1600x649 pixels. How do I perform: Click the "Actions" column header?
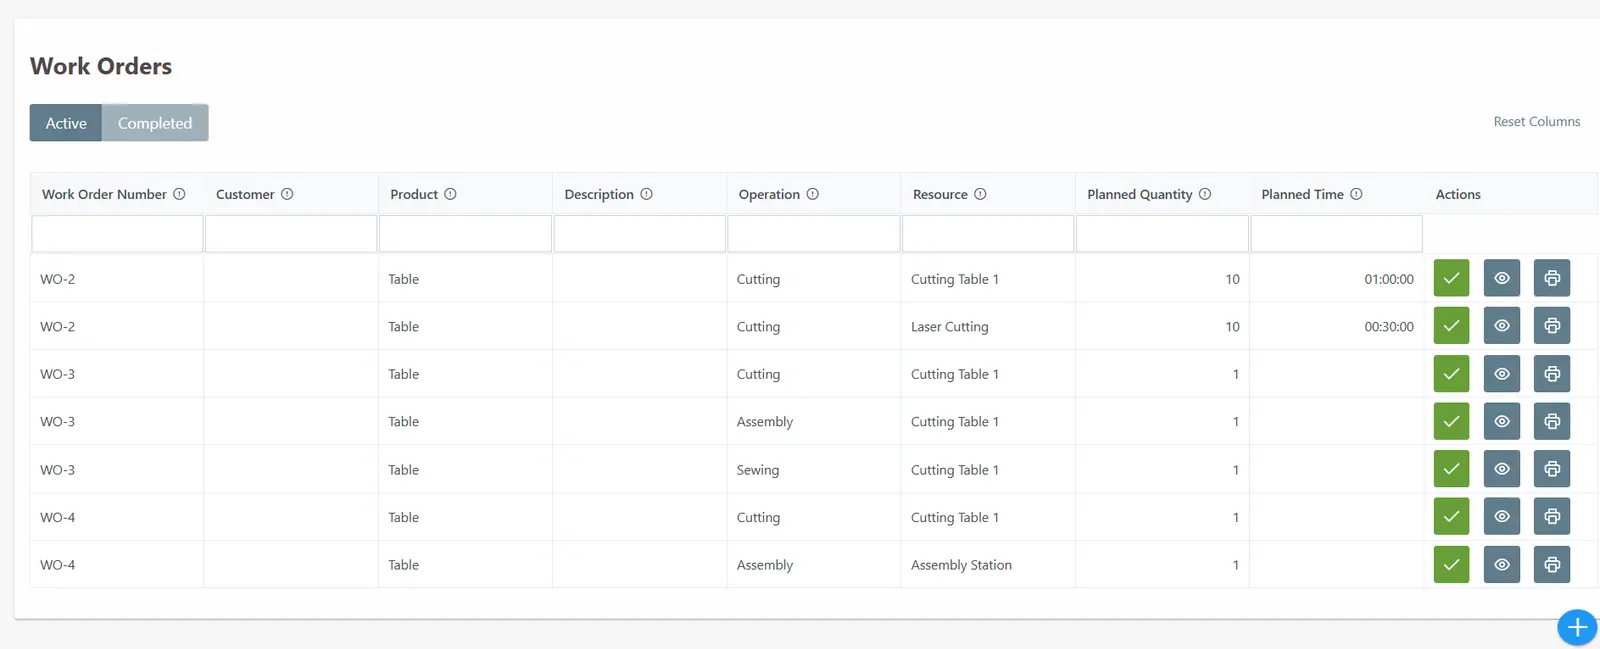pos(1458,194)
